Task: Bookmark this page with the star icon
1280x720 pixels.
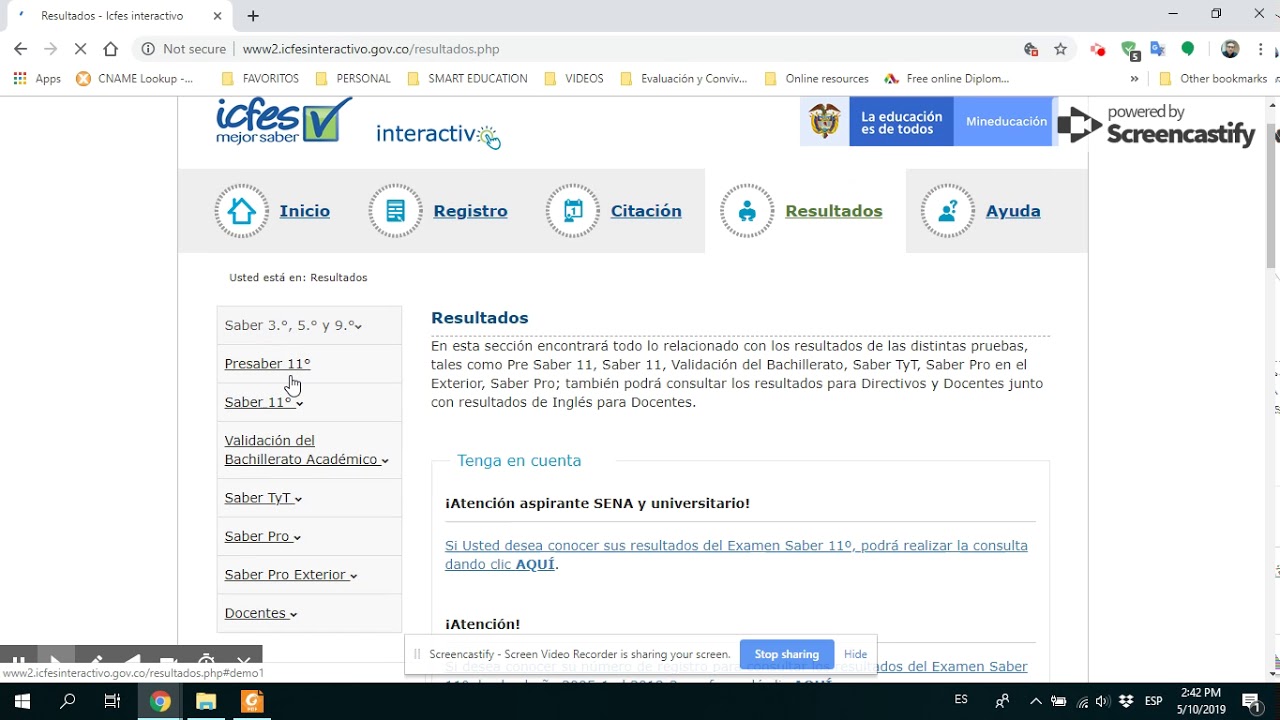Action: click(1061, 49)
